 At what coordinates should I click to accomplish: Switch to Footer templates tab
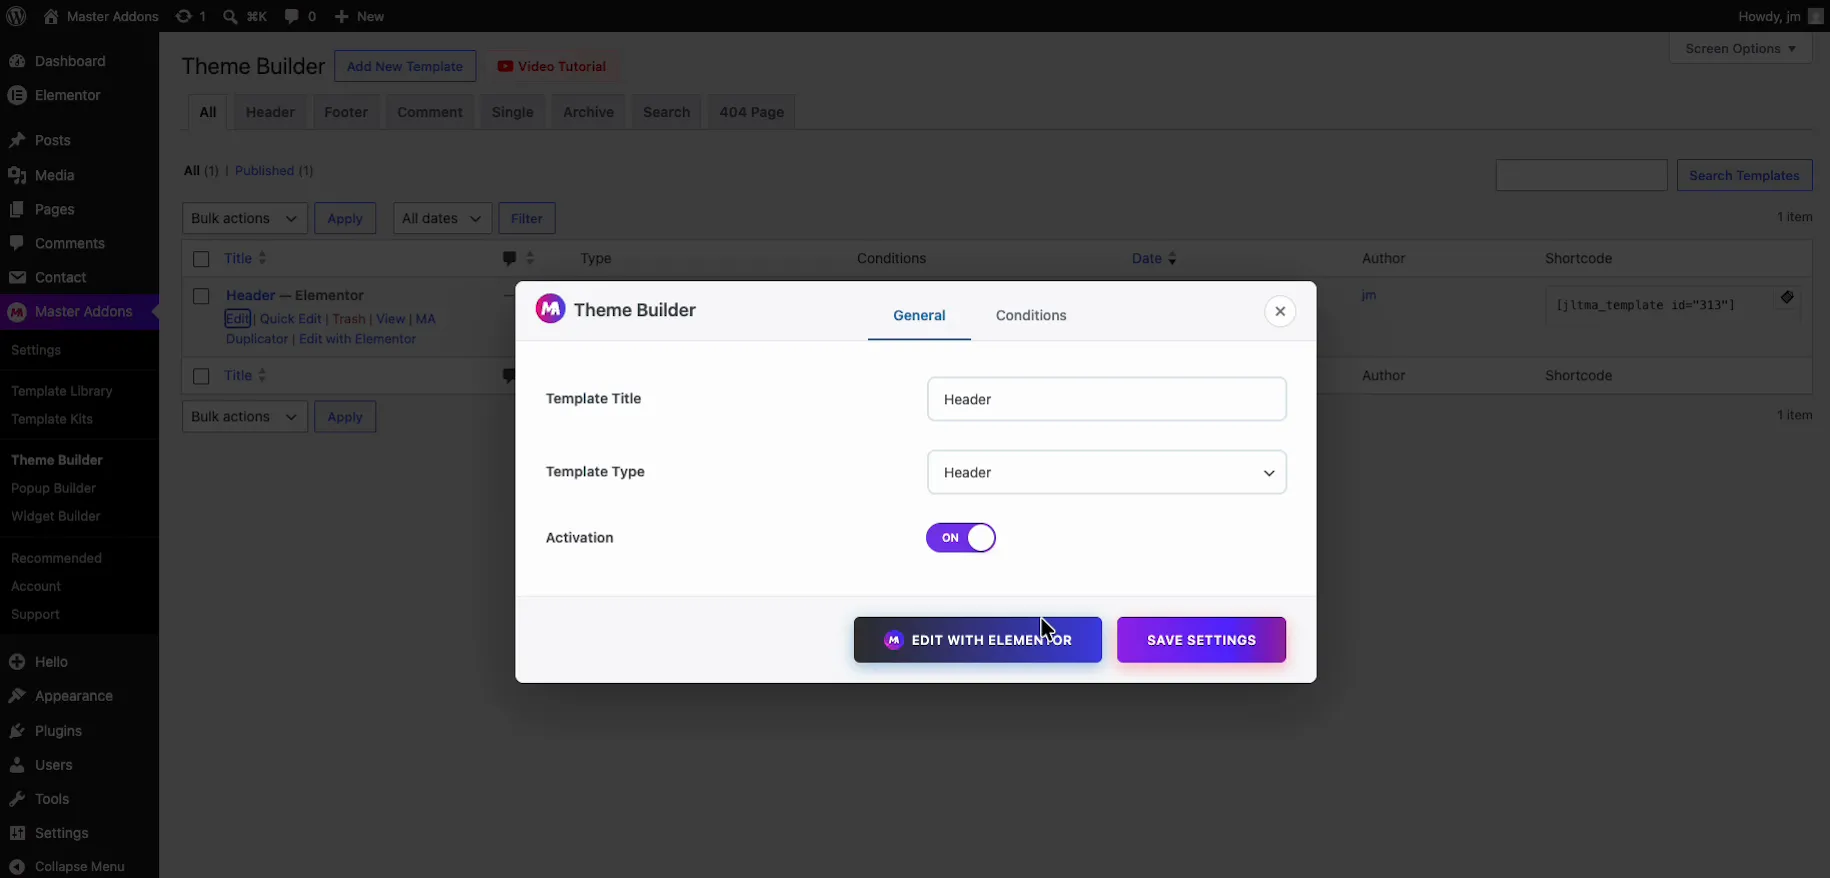[x=346, y=112]
